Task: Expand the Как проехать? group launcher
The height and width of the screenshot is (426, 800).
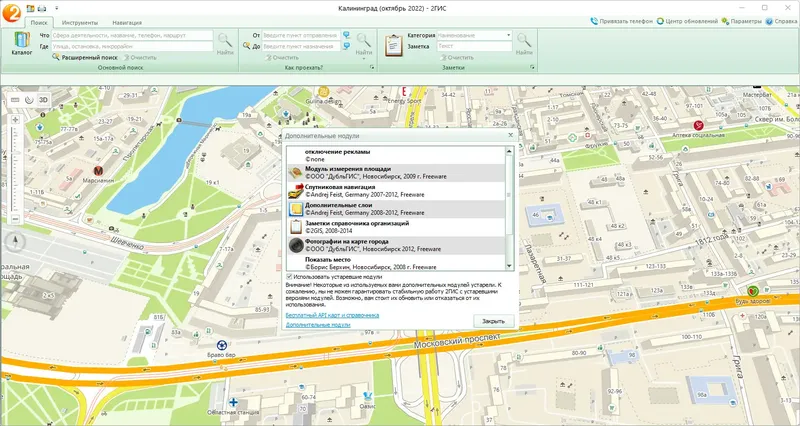Action: 371,67
